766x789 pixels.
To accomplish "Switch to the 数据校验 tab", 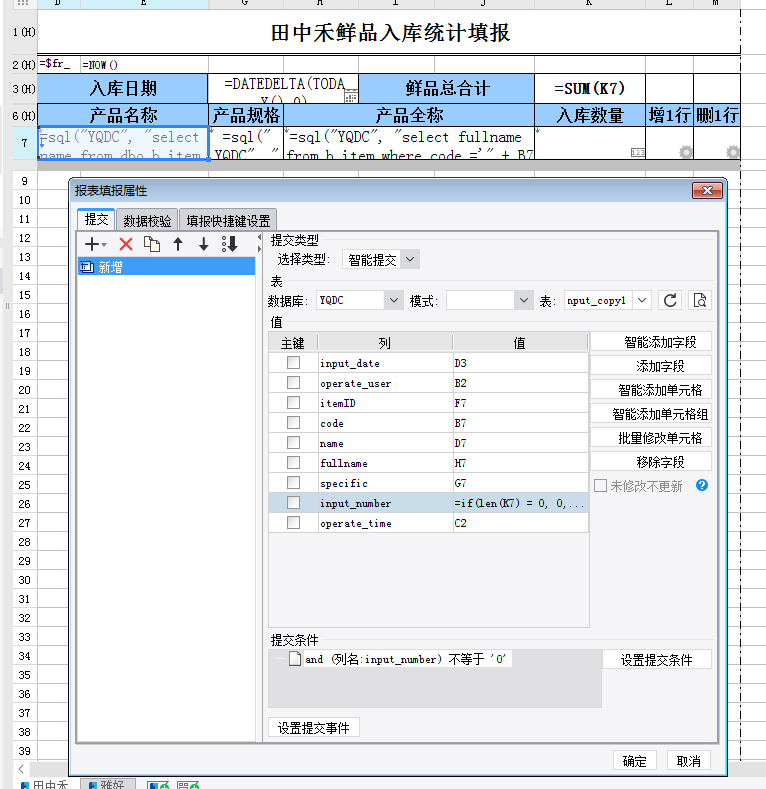I will (x=147, y=220).
